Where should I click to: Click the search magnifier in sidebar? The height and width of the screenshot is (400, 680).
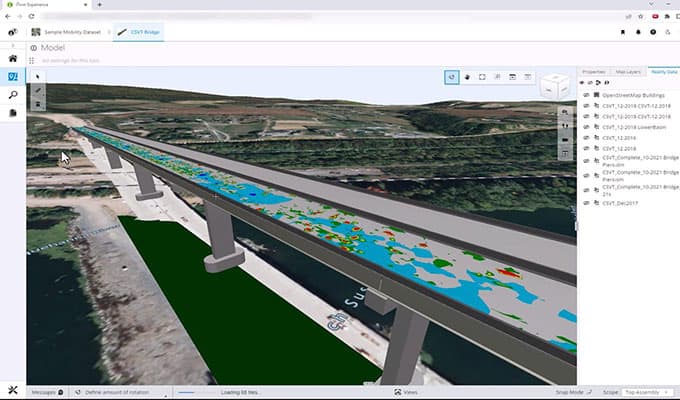pos(12,95)
